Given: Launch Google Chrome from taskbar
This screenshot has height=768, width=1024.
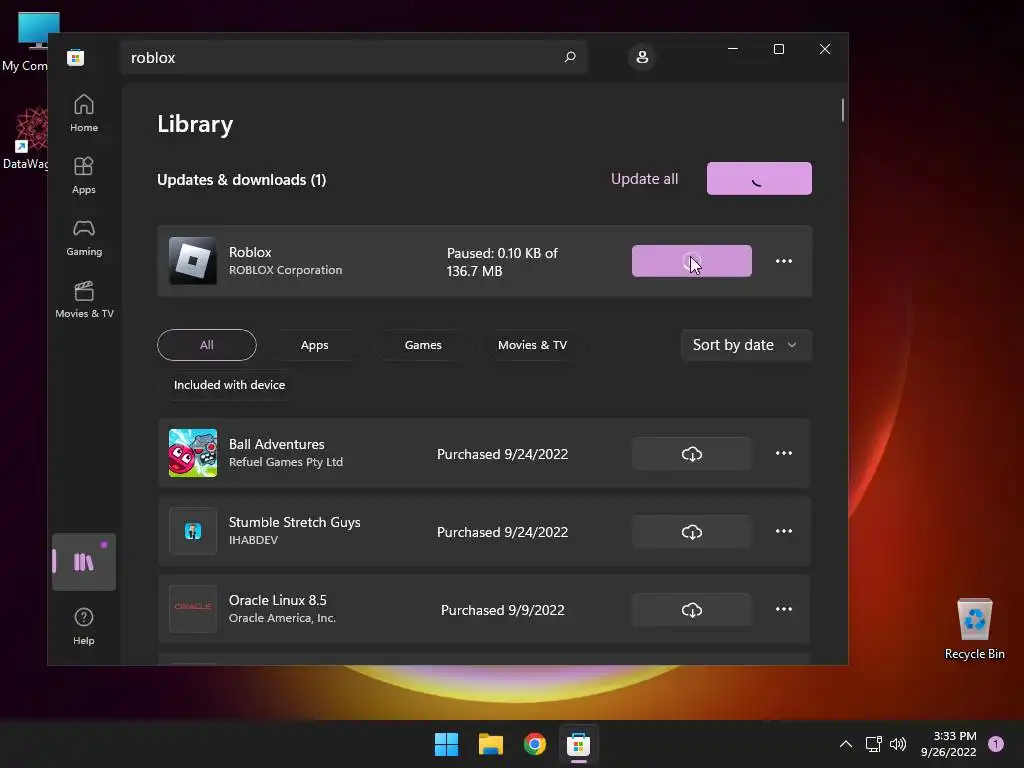Looking at the screenshot, I should point(534,744).
